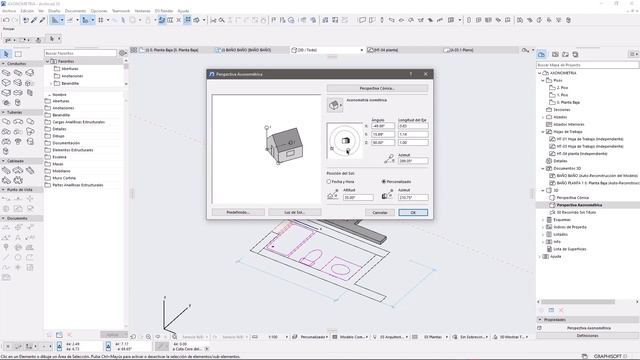This screenshot has width=640, height=360.
Task: Click the Predefinido button
Action: click(238, 212)
